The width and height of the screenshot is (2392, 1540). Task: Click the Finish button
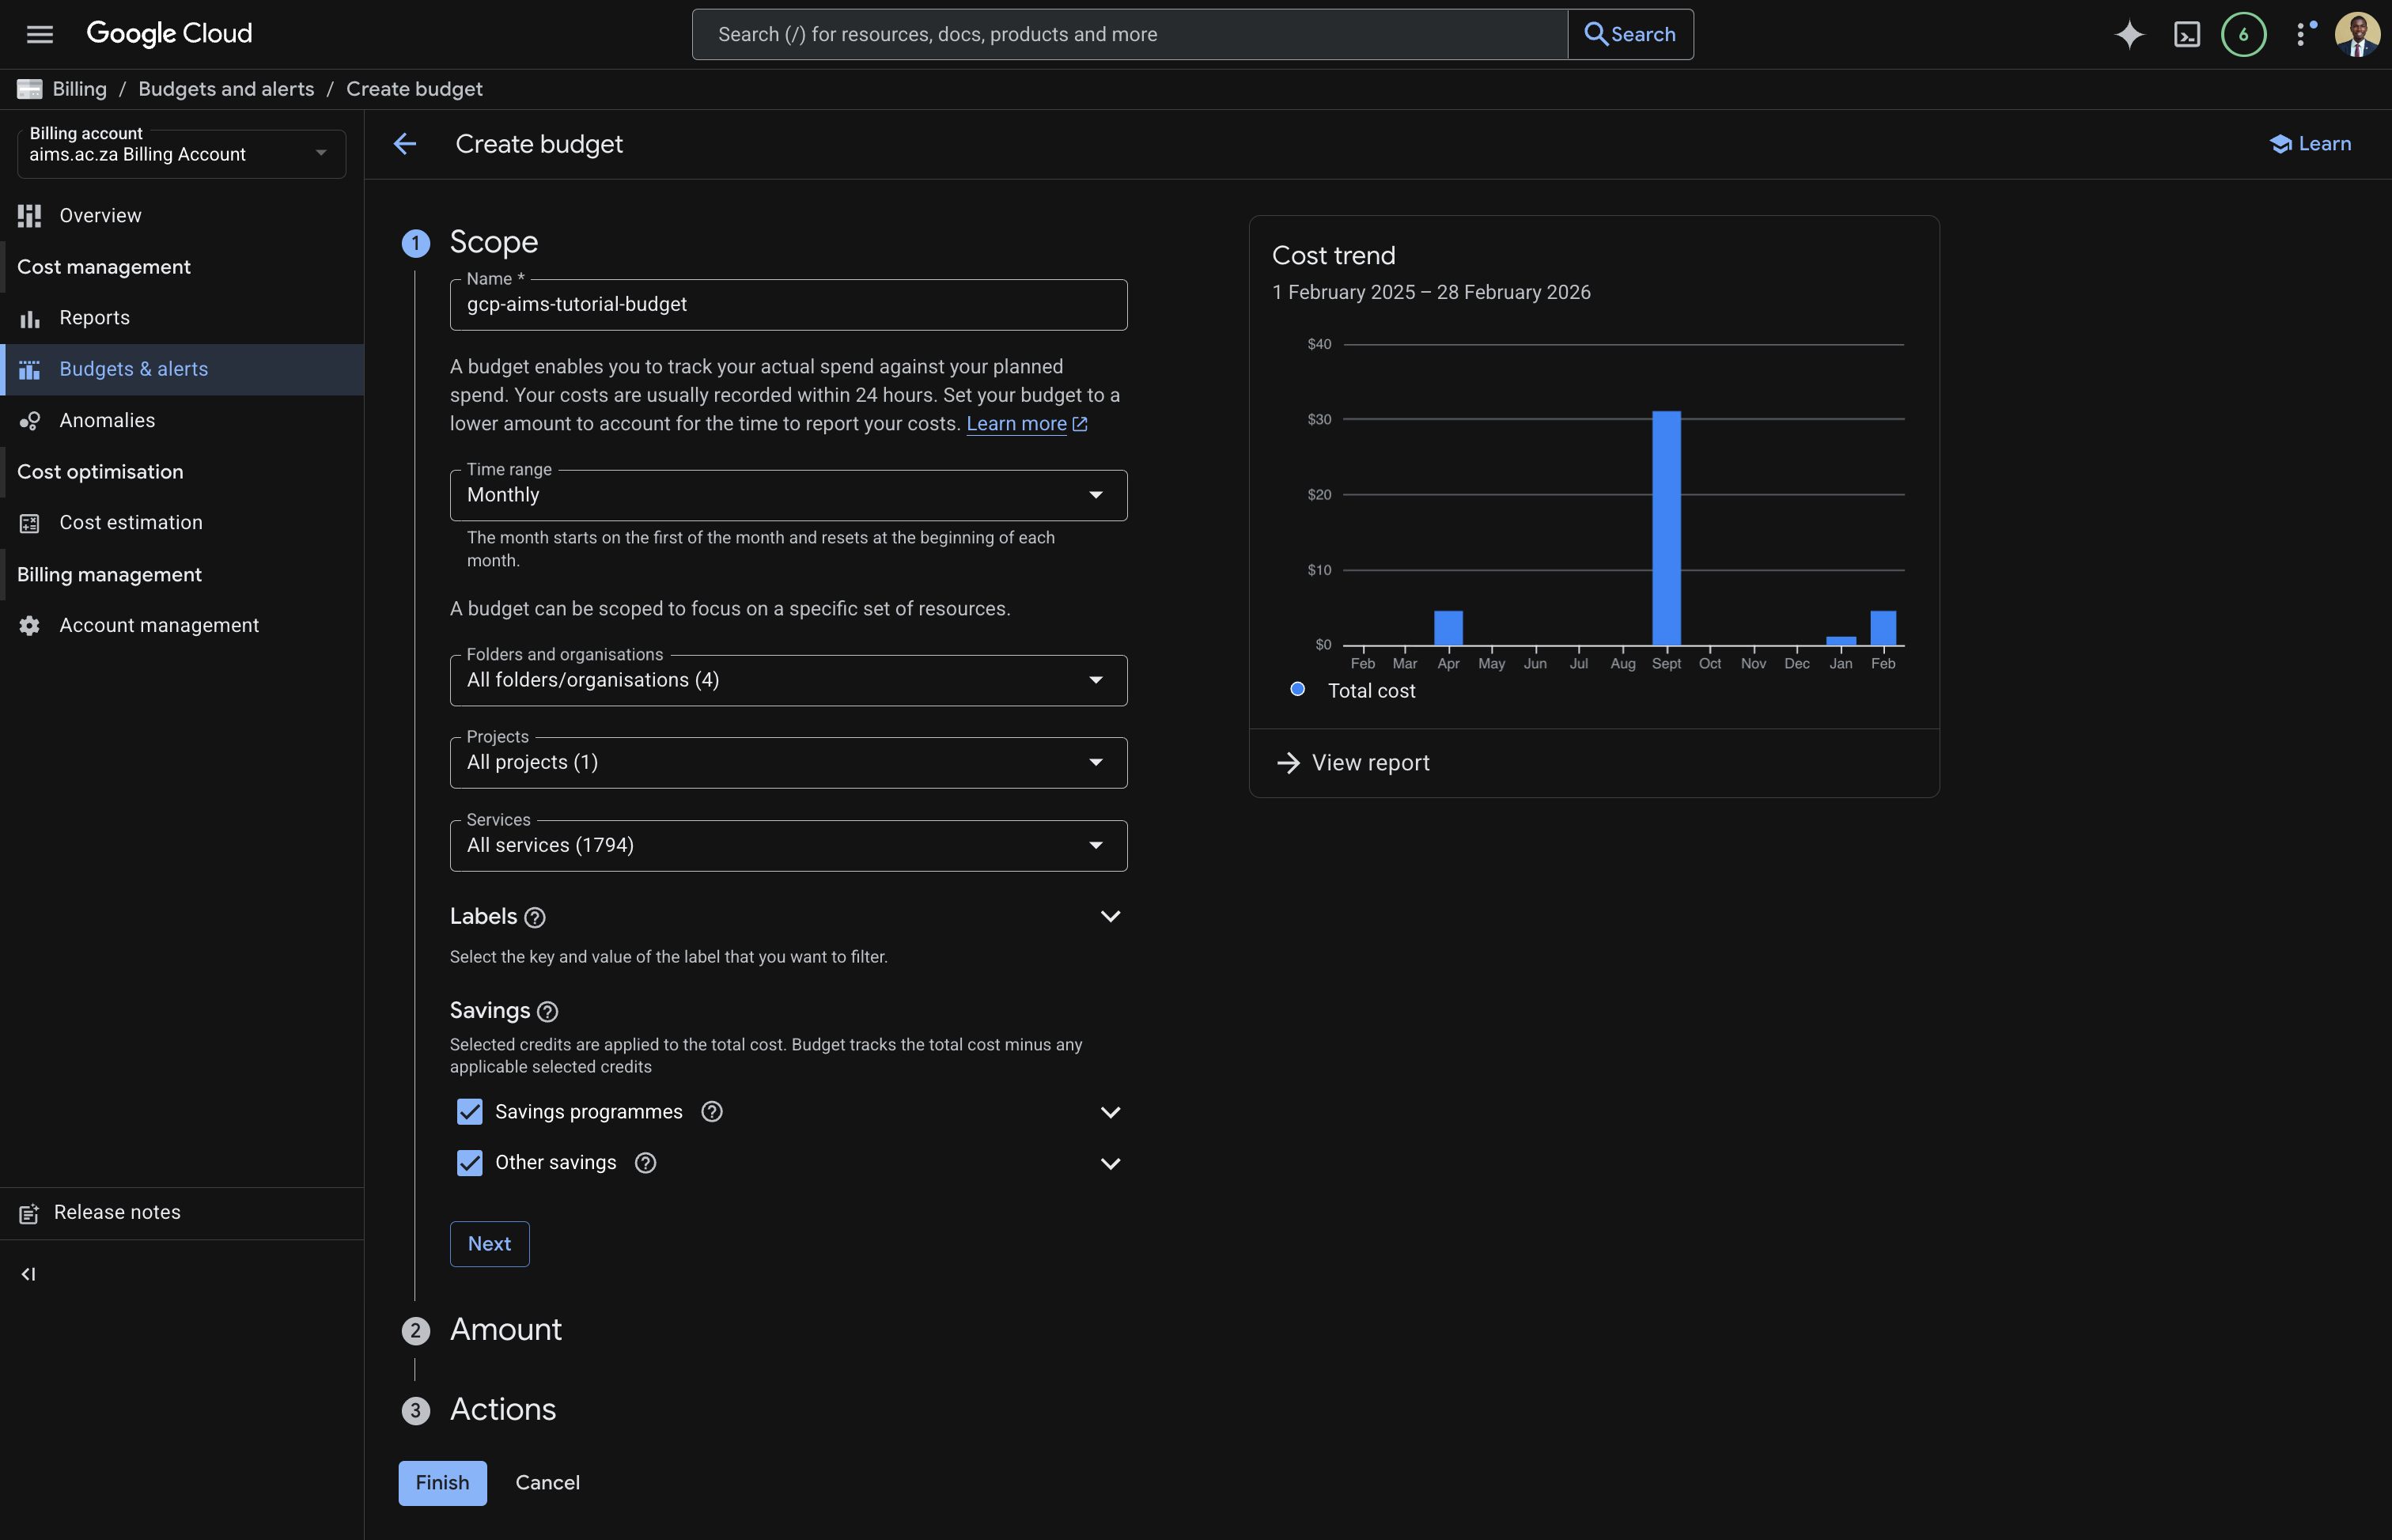click(x=442, y=1483)
